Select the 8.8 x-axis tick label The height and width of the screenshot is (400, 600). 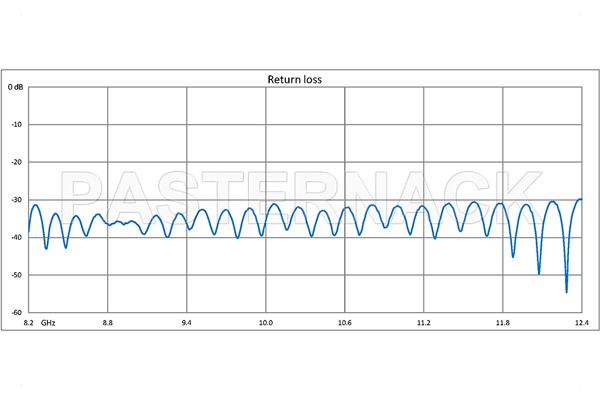coord(108,324)
